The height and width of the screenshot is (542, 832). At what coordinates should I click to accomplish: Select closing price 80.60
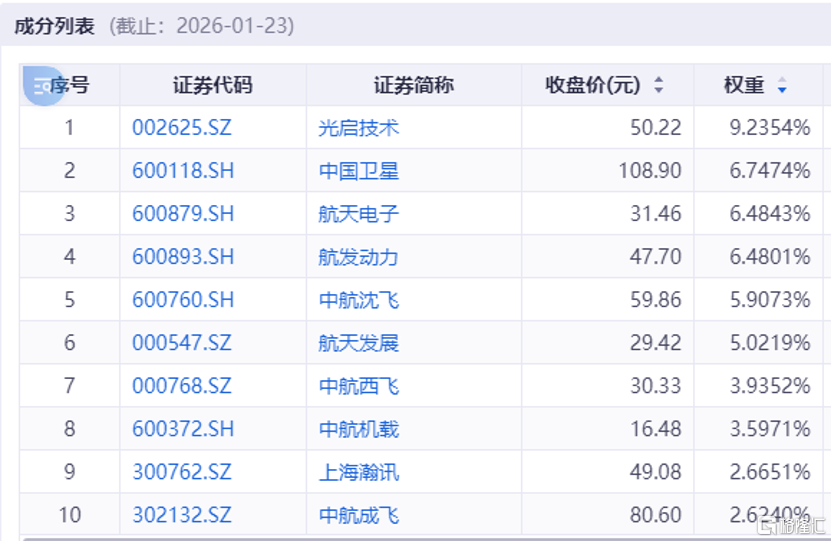click(x=656, y=515)
